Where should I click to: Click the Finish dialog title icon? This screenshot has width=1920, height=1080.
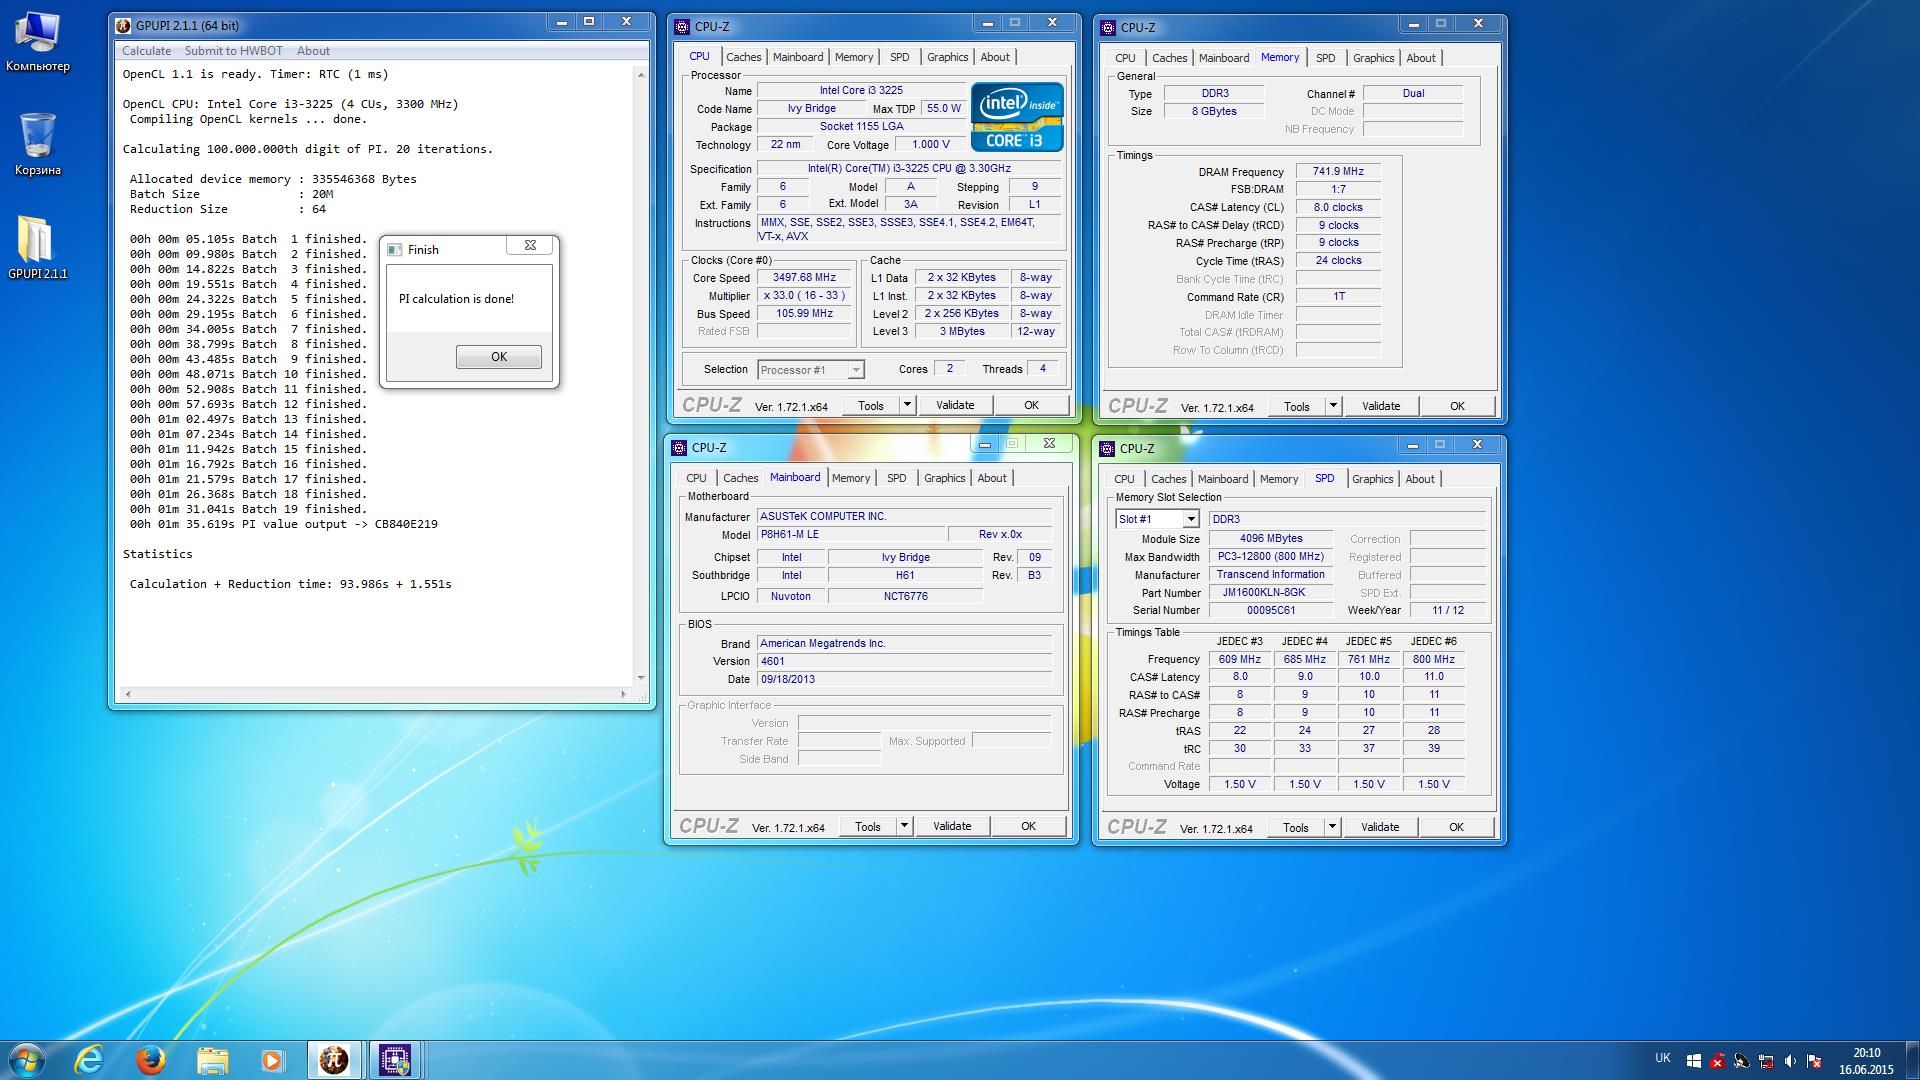(x=394, y=250)
